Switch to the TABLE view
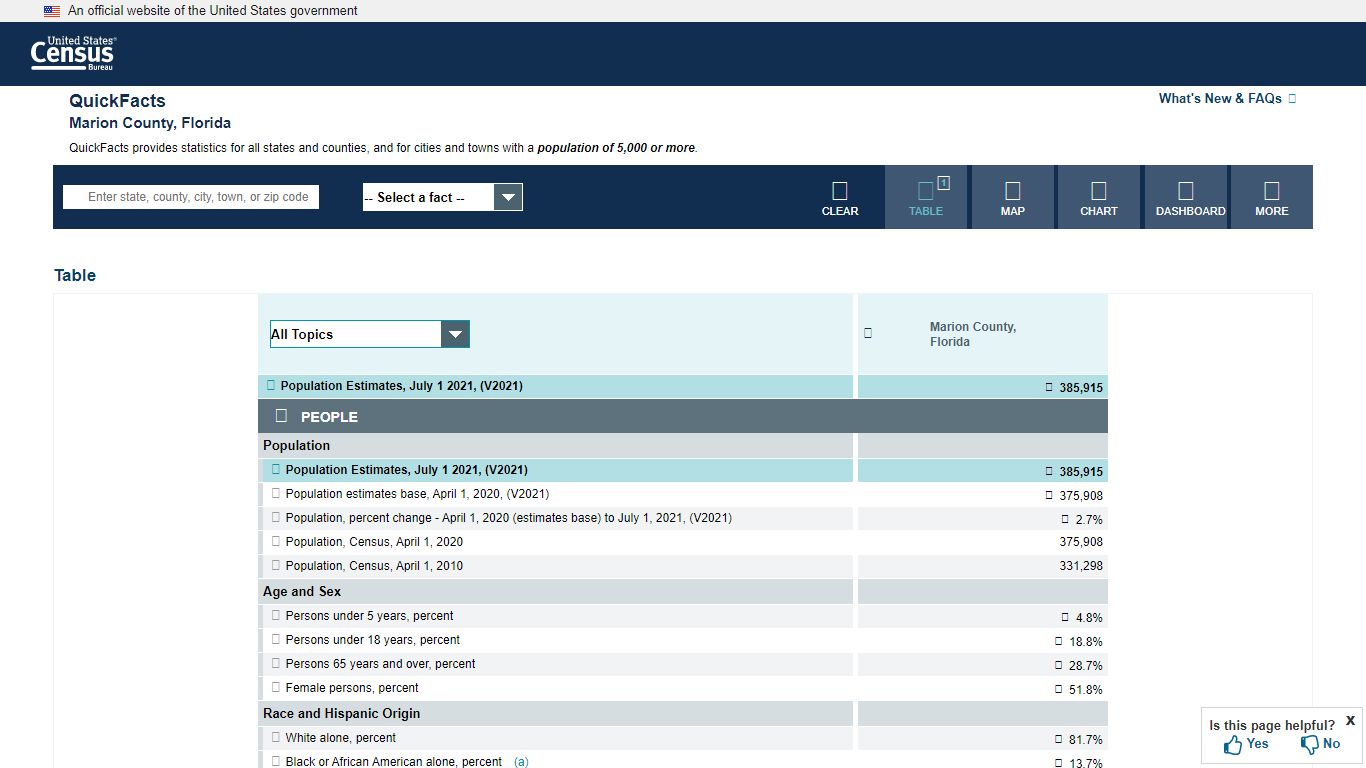This screenshot has height=768, width=1366. click(x=926, y=198)
